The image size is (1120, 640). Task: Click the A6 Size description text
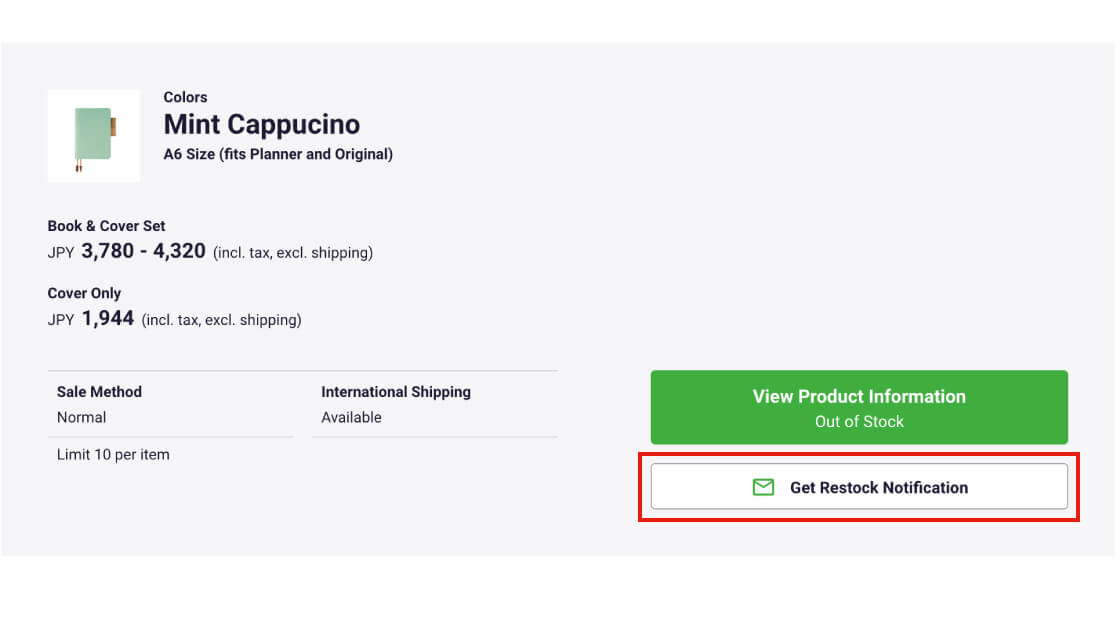(x=277, y=154)
